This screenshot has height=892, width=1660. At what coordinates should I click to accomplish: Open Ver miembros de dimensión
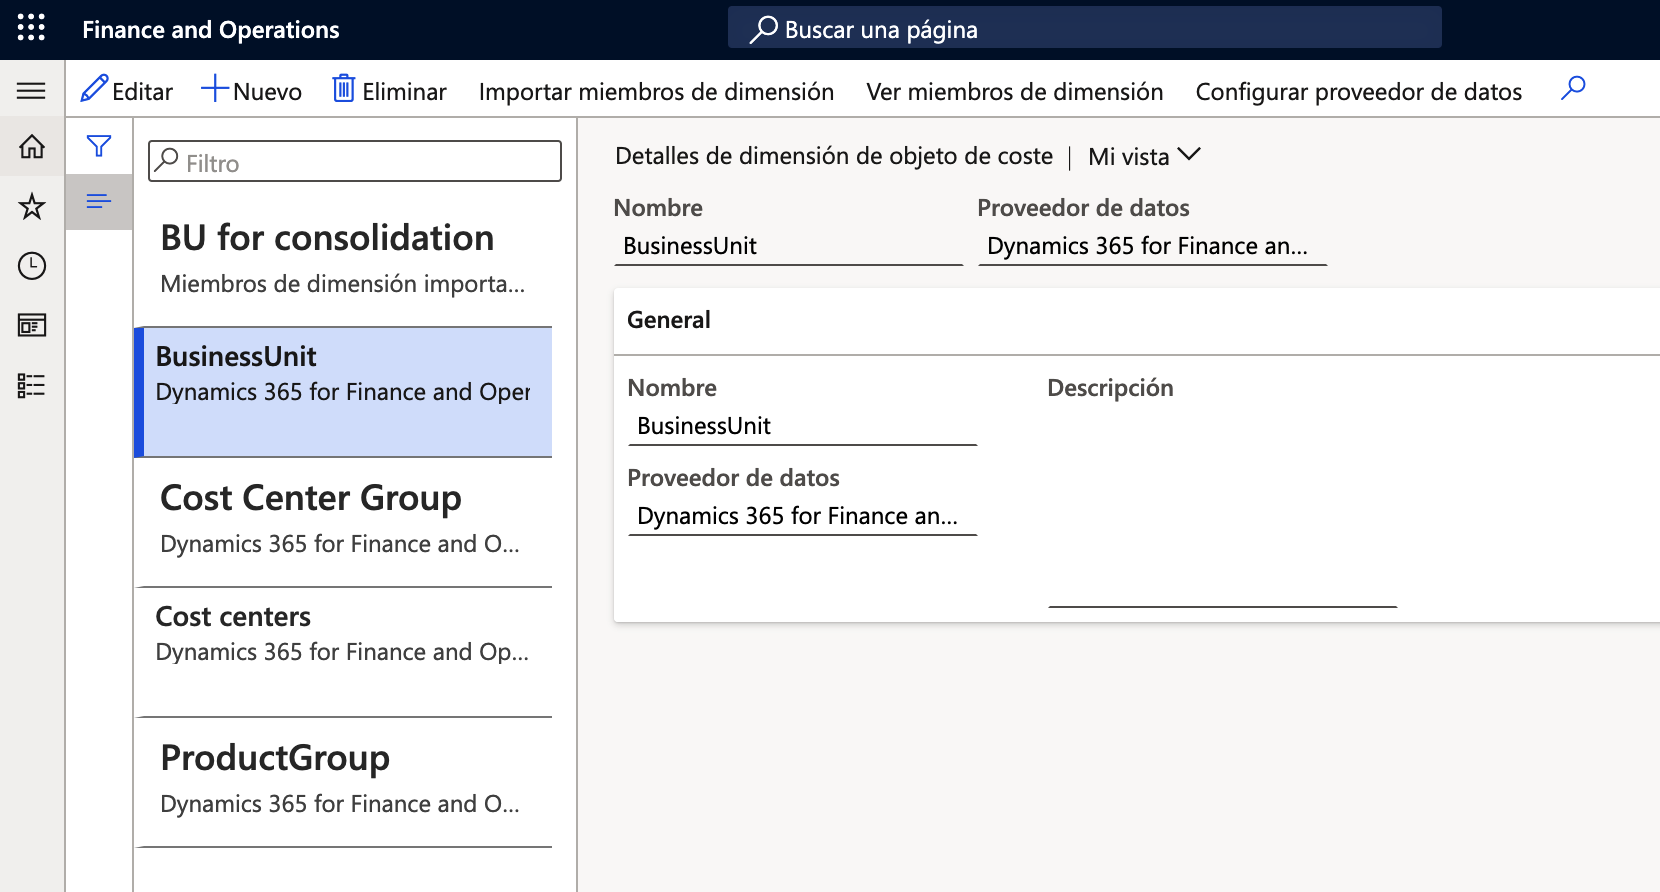(x=1015, y=91)
